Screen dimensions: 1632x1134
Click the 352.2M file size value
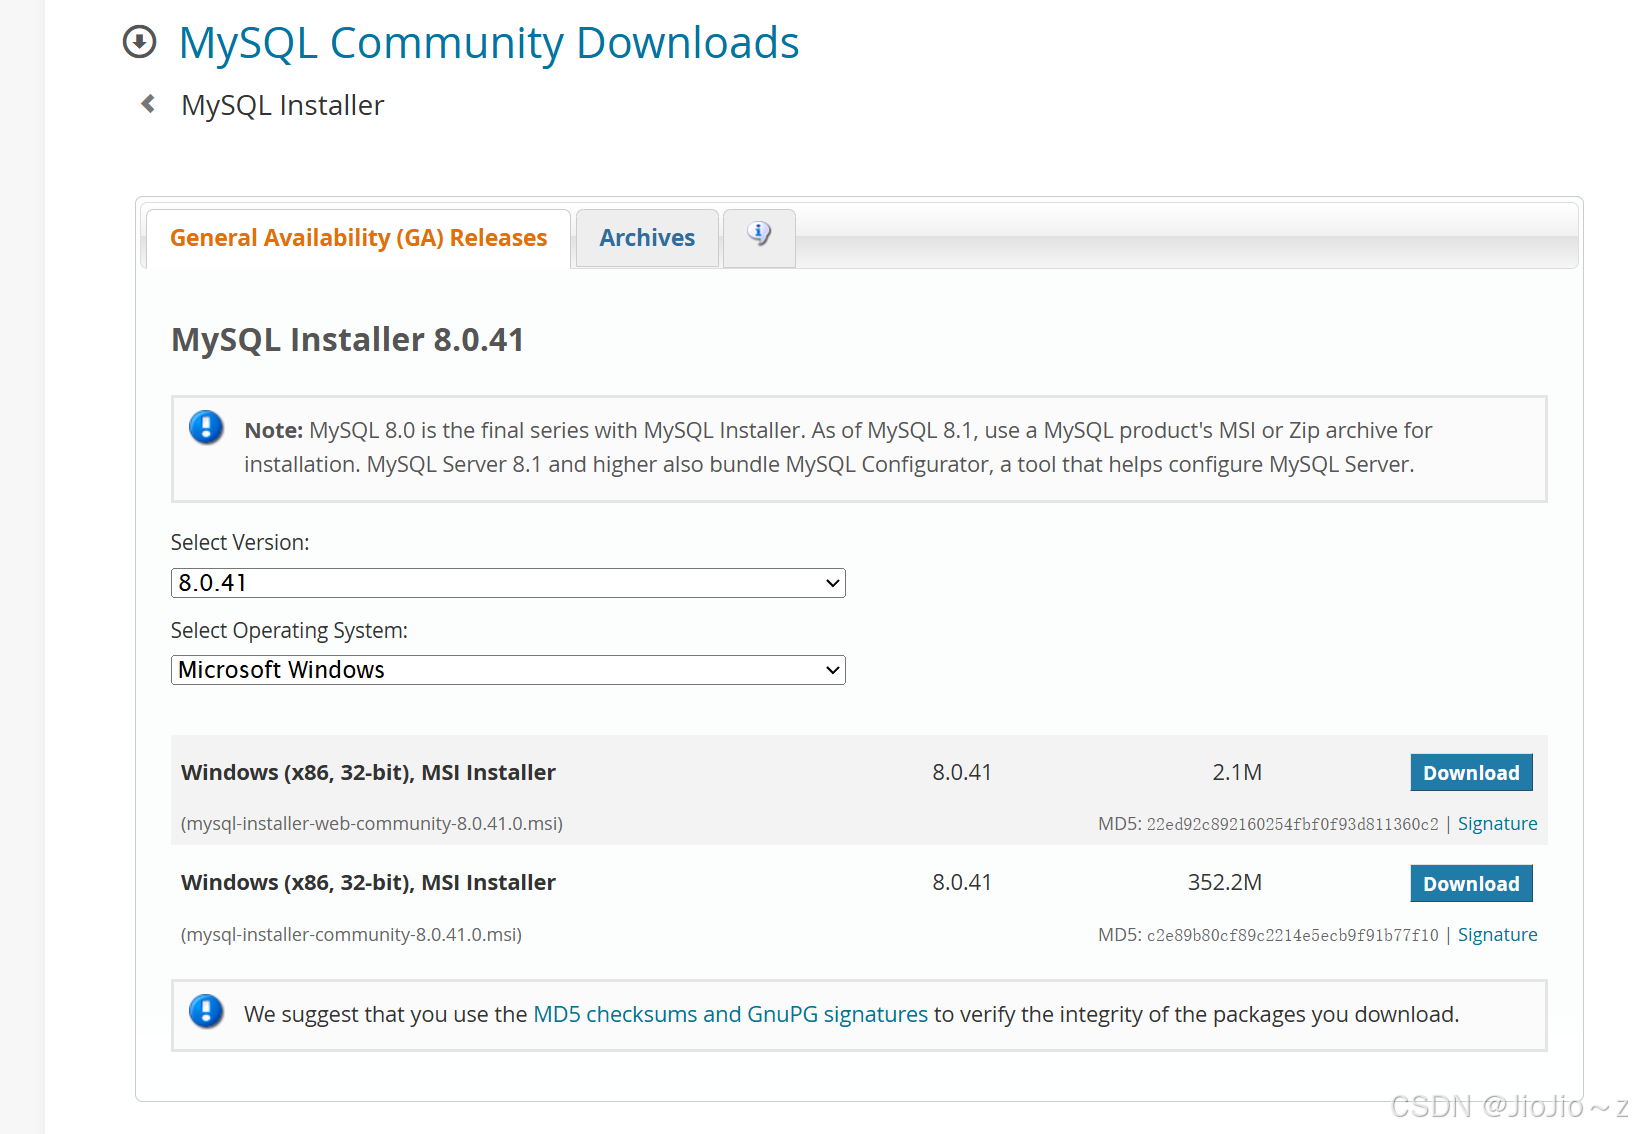coord(1224,883)
